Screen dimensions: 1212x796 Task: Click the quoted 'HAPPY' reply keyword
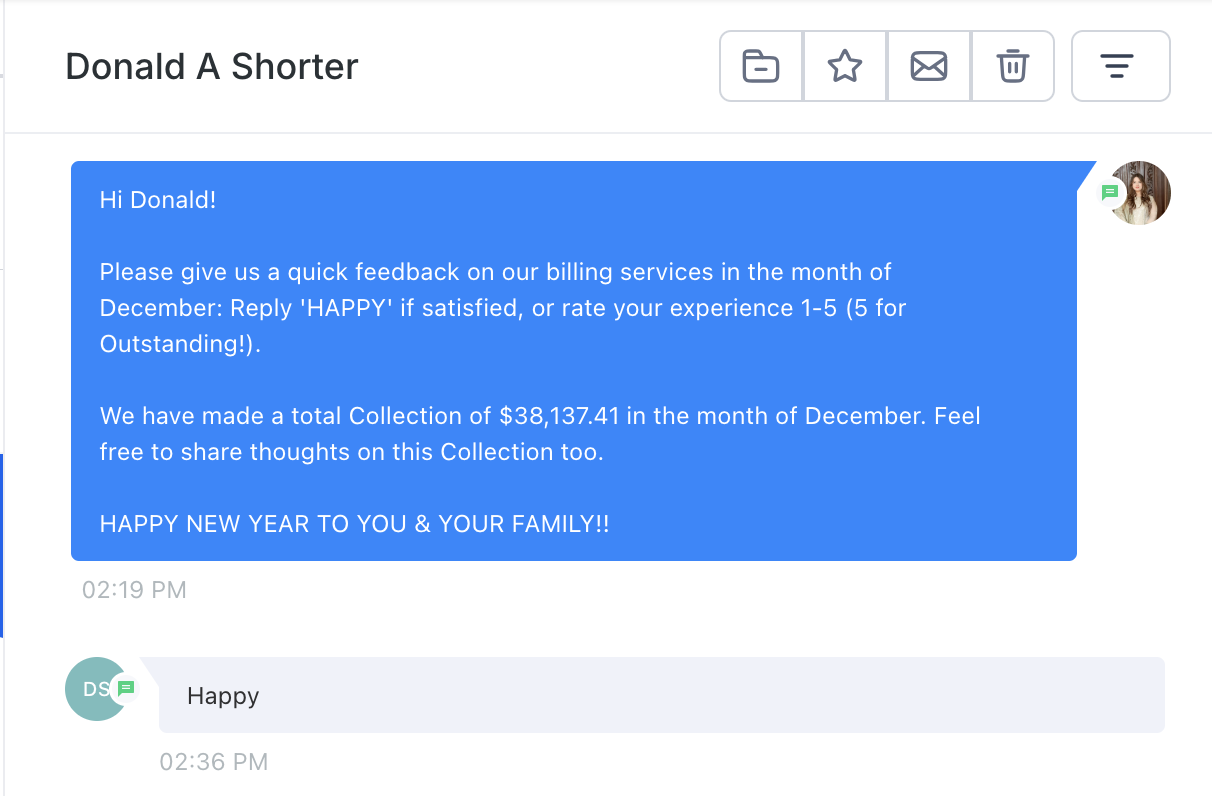click(x=345, y=308)
